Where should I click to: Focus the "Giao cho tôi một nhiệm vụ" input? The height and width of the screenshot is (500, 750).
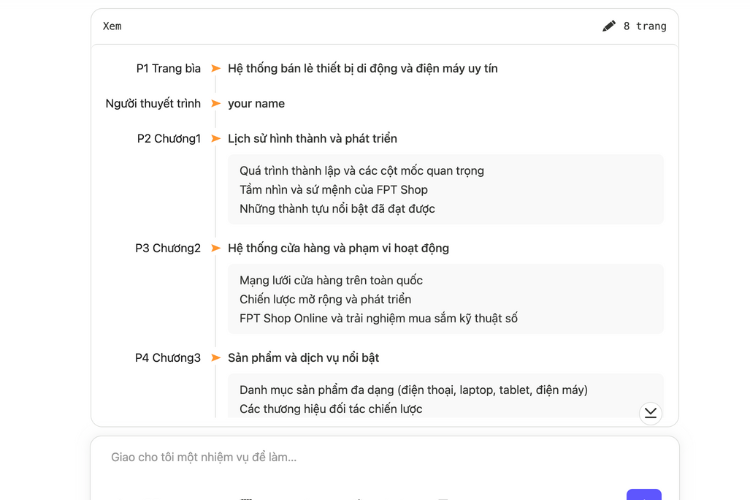(380, 457)
